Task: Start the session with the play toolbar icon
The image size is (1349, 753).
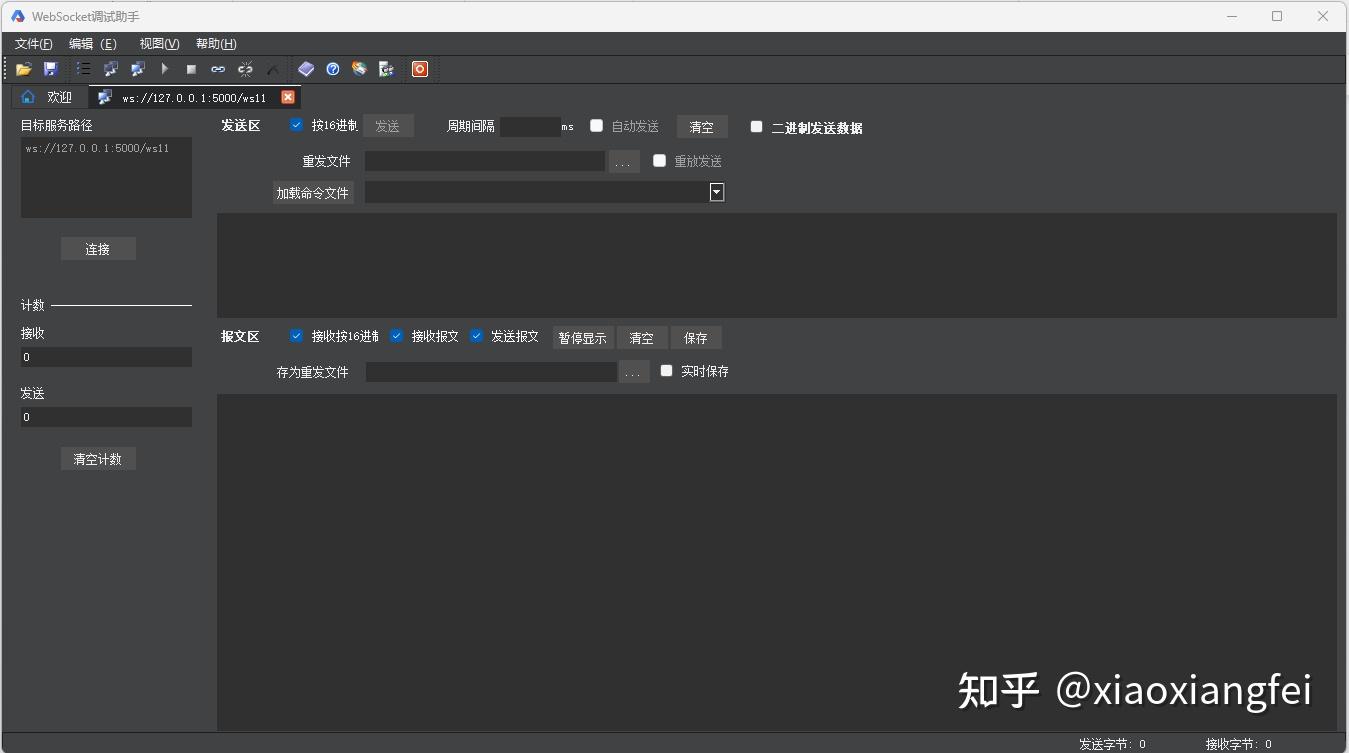Action: (x=164, y=69)
